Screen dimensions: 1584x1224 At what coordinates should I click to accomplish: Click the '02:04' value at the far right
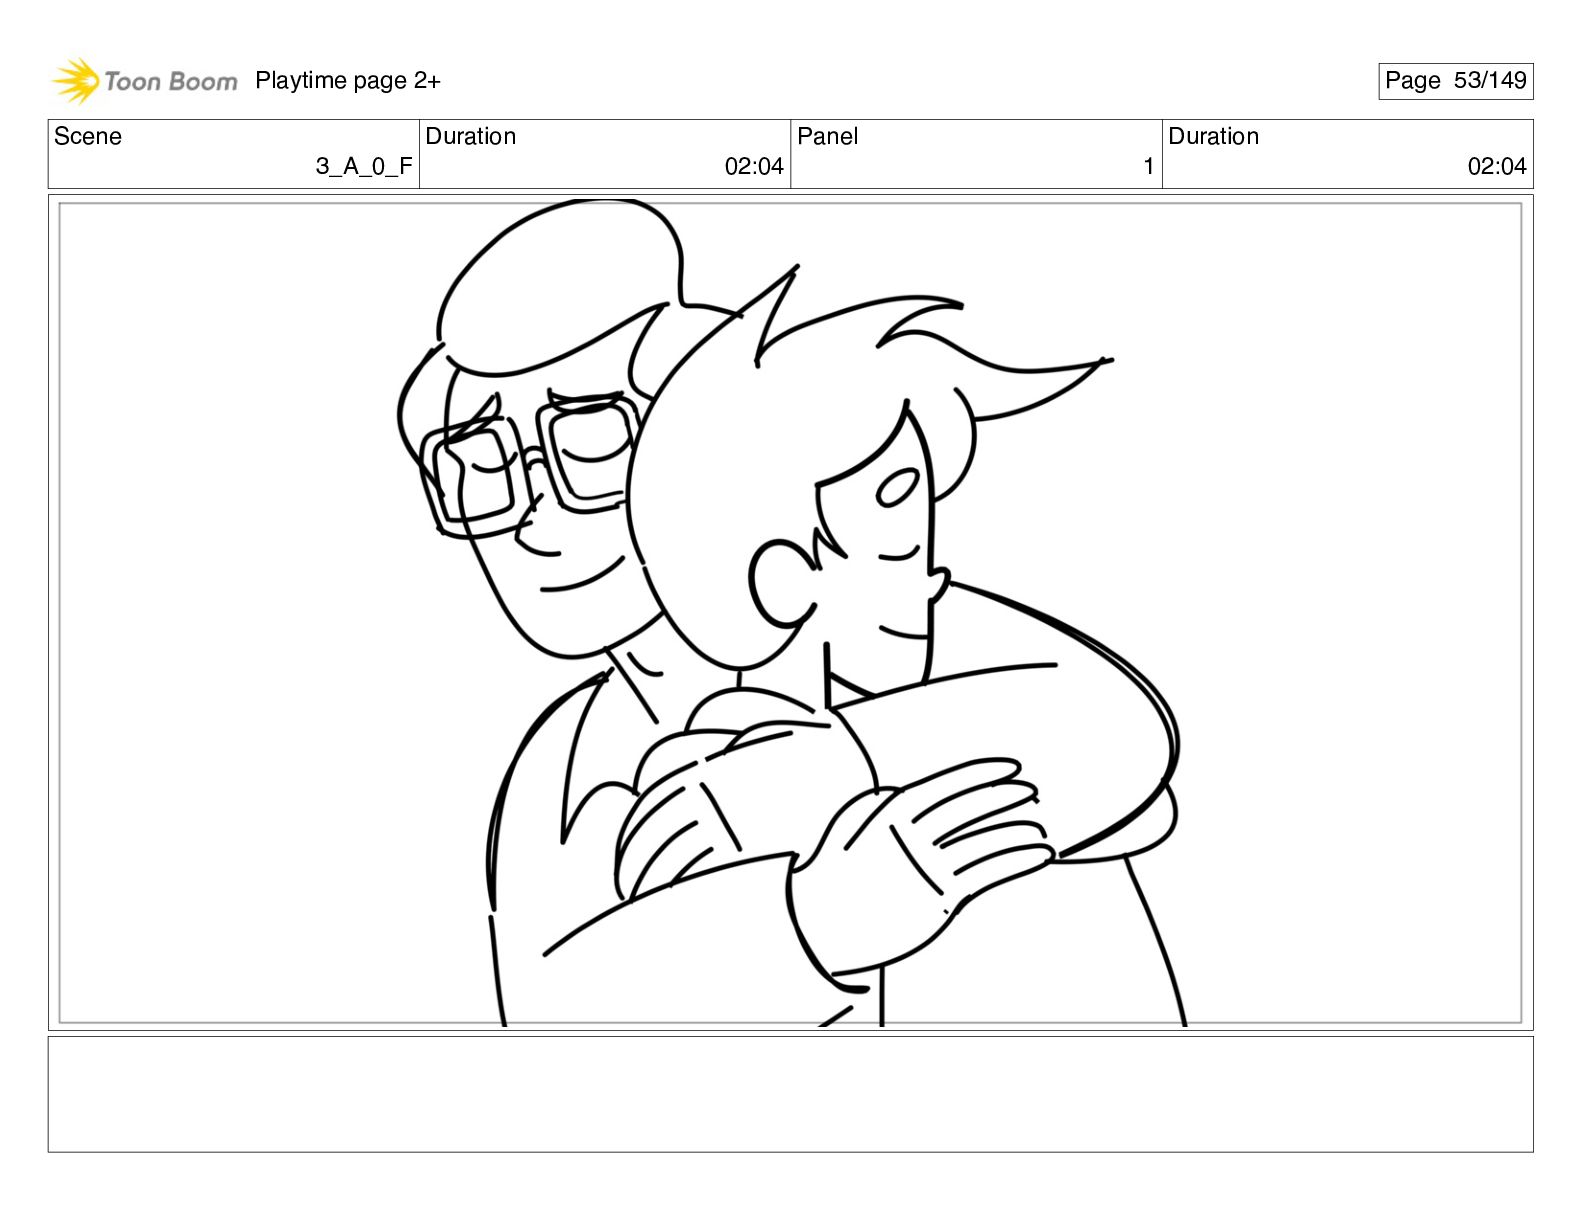tap(1497, 167)
